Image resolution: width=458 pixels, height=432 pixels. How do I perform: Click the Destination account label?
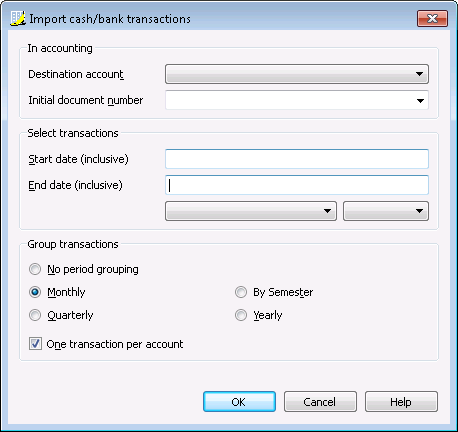(x=76, y=74)
